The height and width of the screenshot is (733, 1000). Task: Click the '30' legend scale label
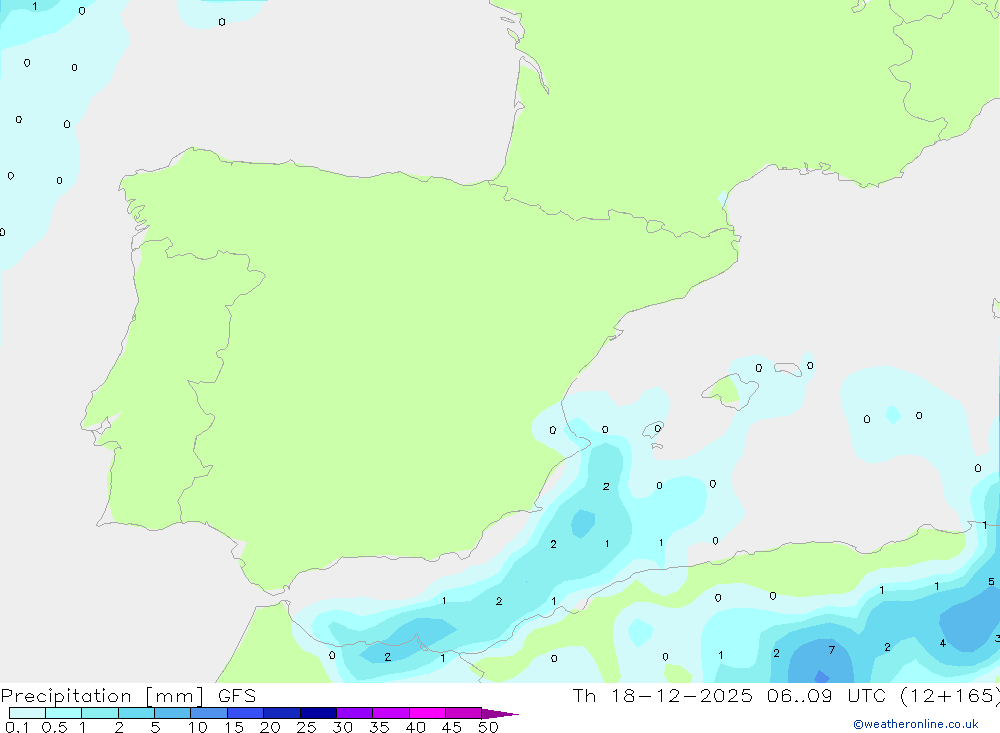pos(343,727)
